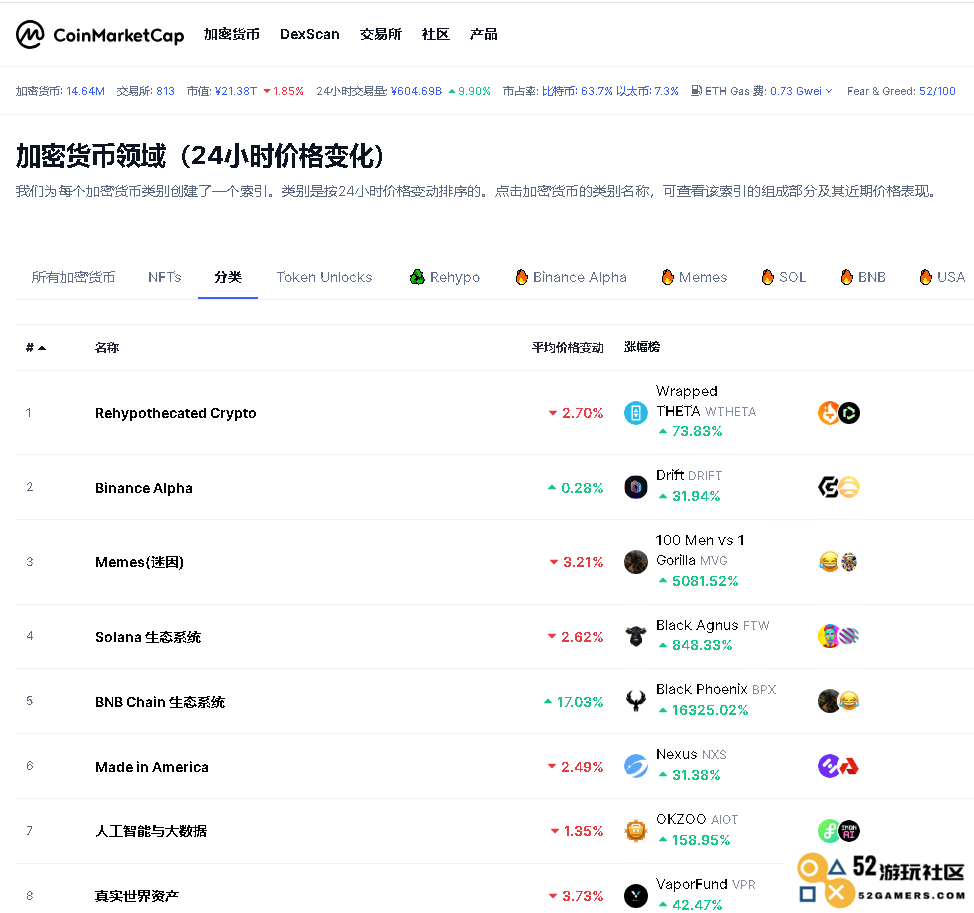Select the 分类 tab
Viewport: 974px width, 913px height.
(228, 277)
